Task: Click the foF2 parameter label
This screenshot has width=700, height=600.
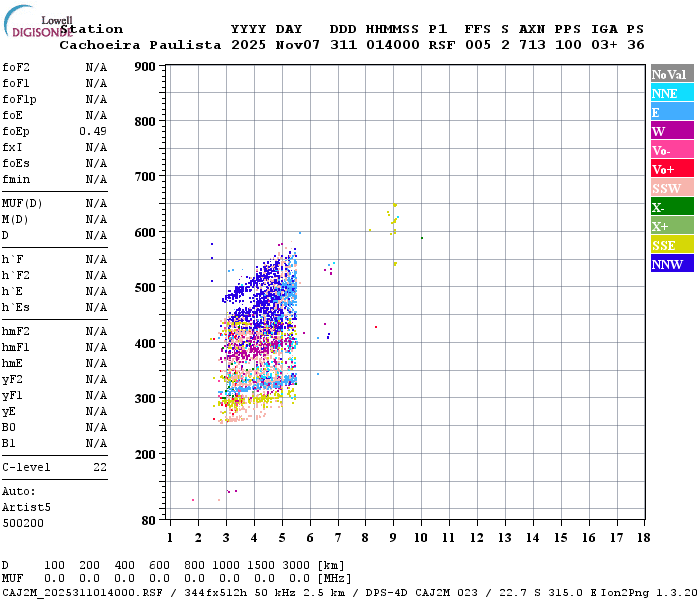Action: click(16, 67)
